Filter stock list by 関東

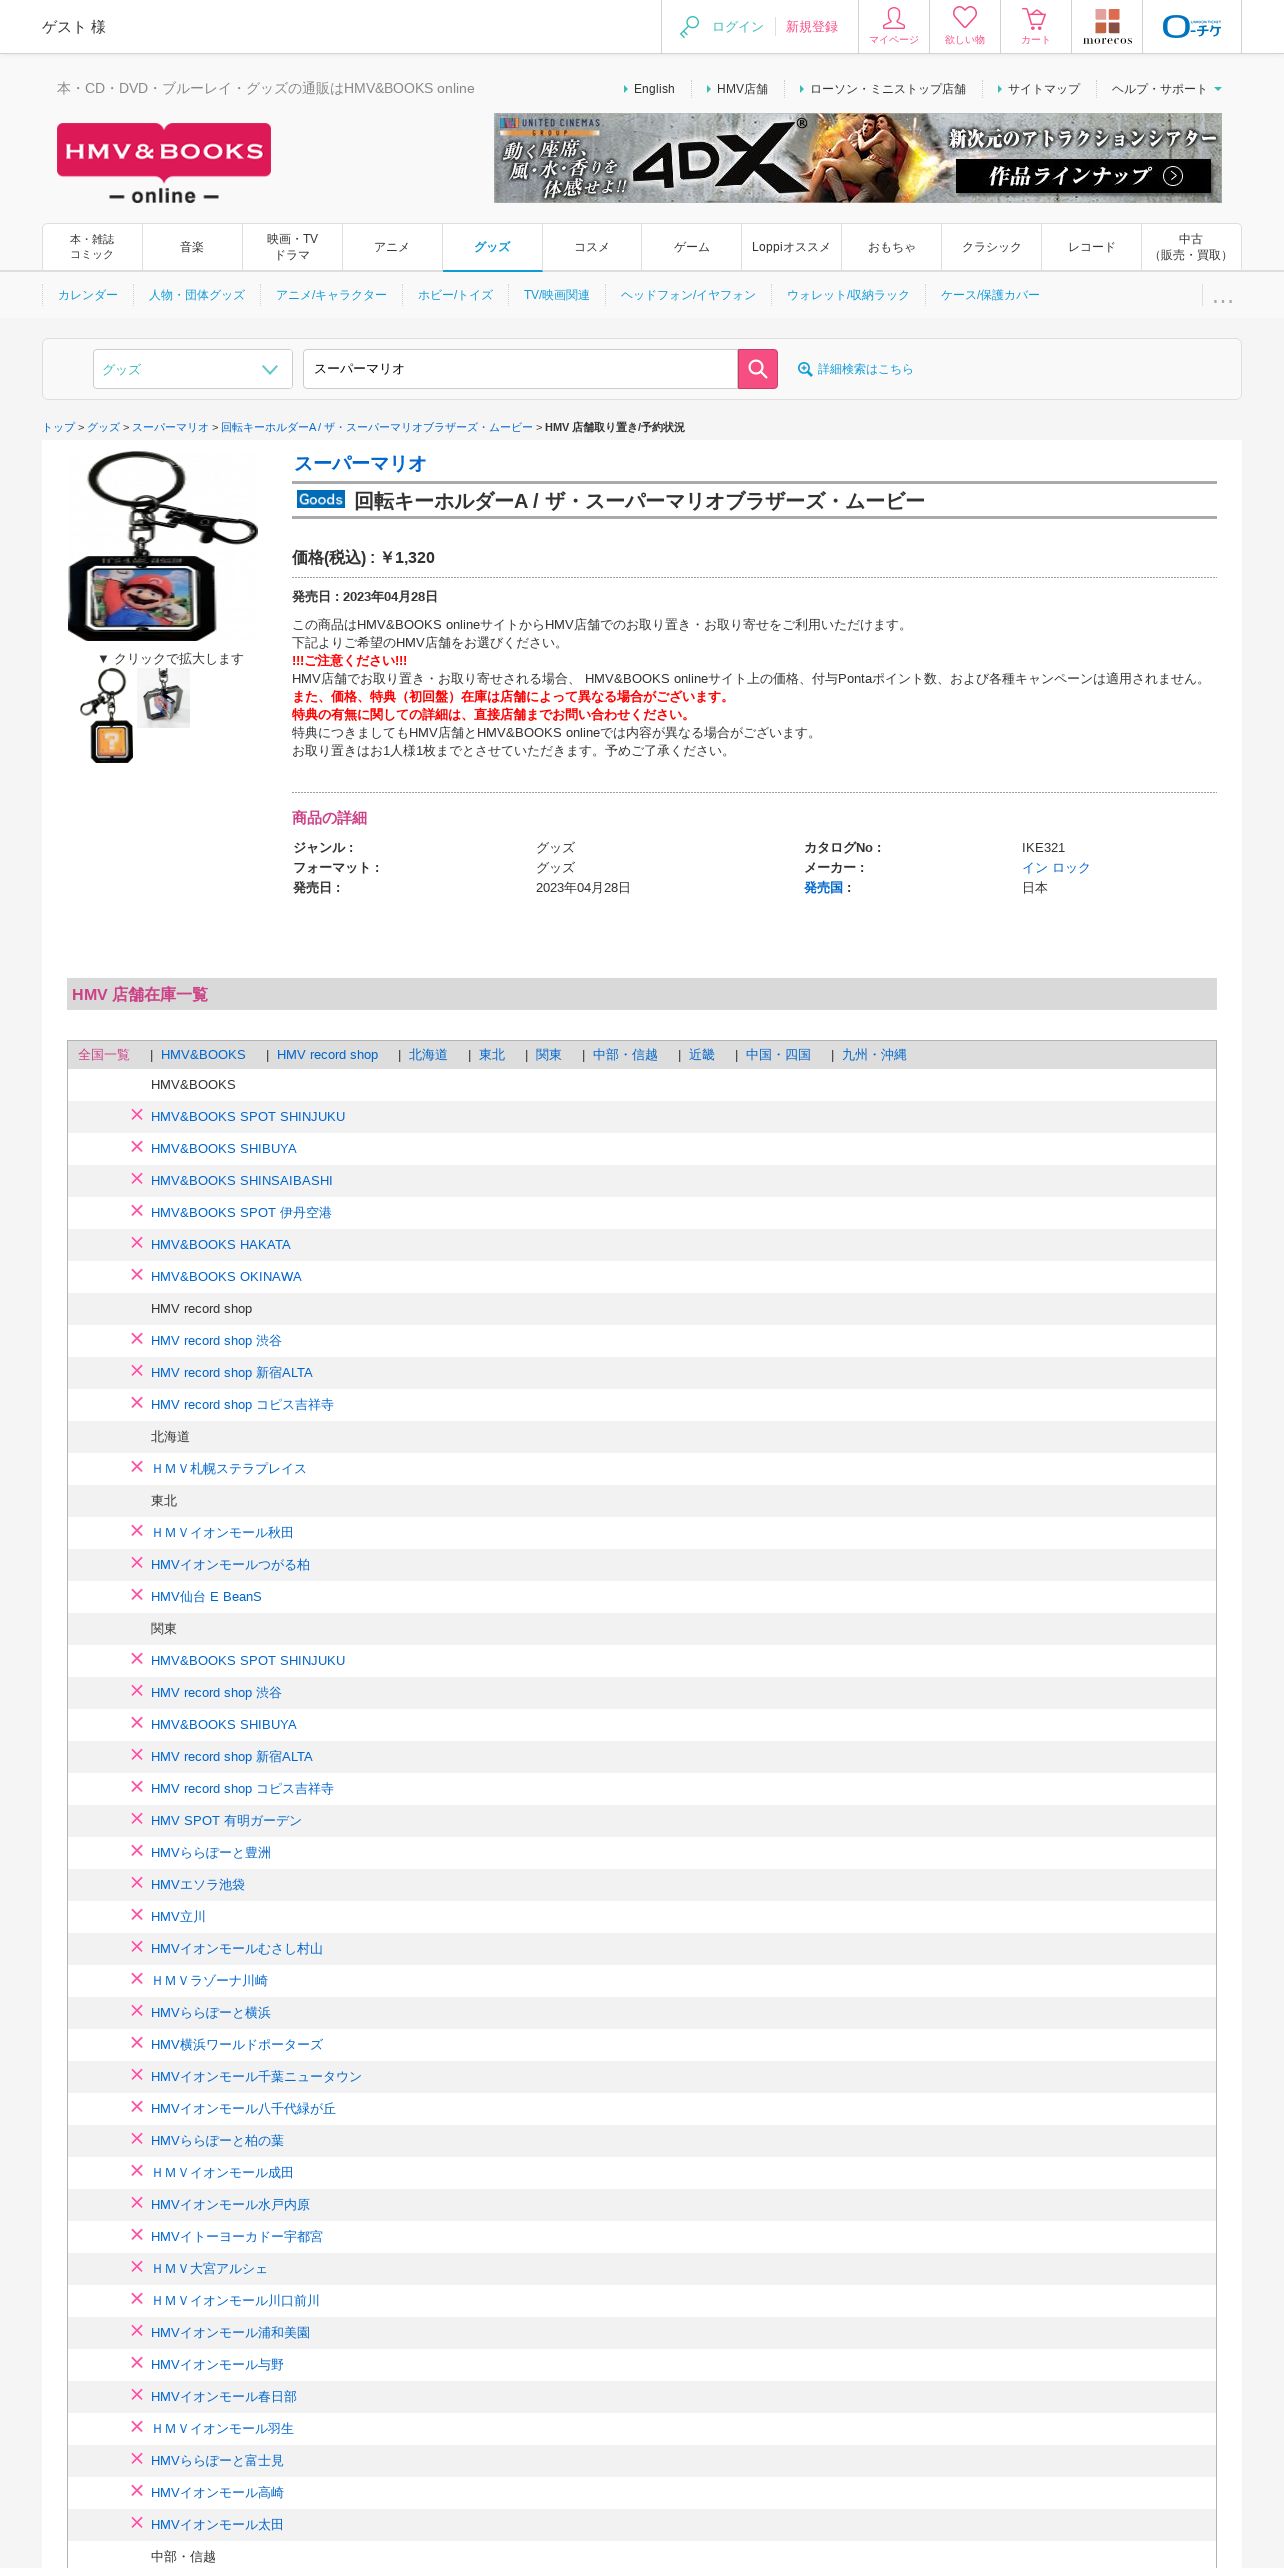click(x=548, y=1055)
